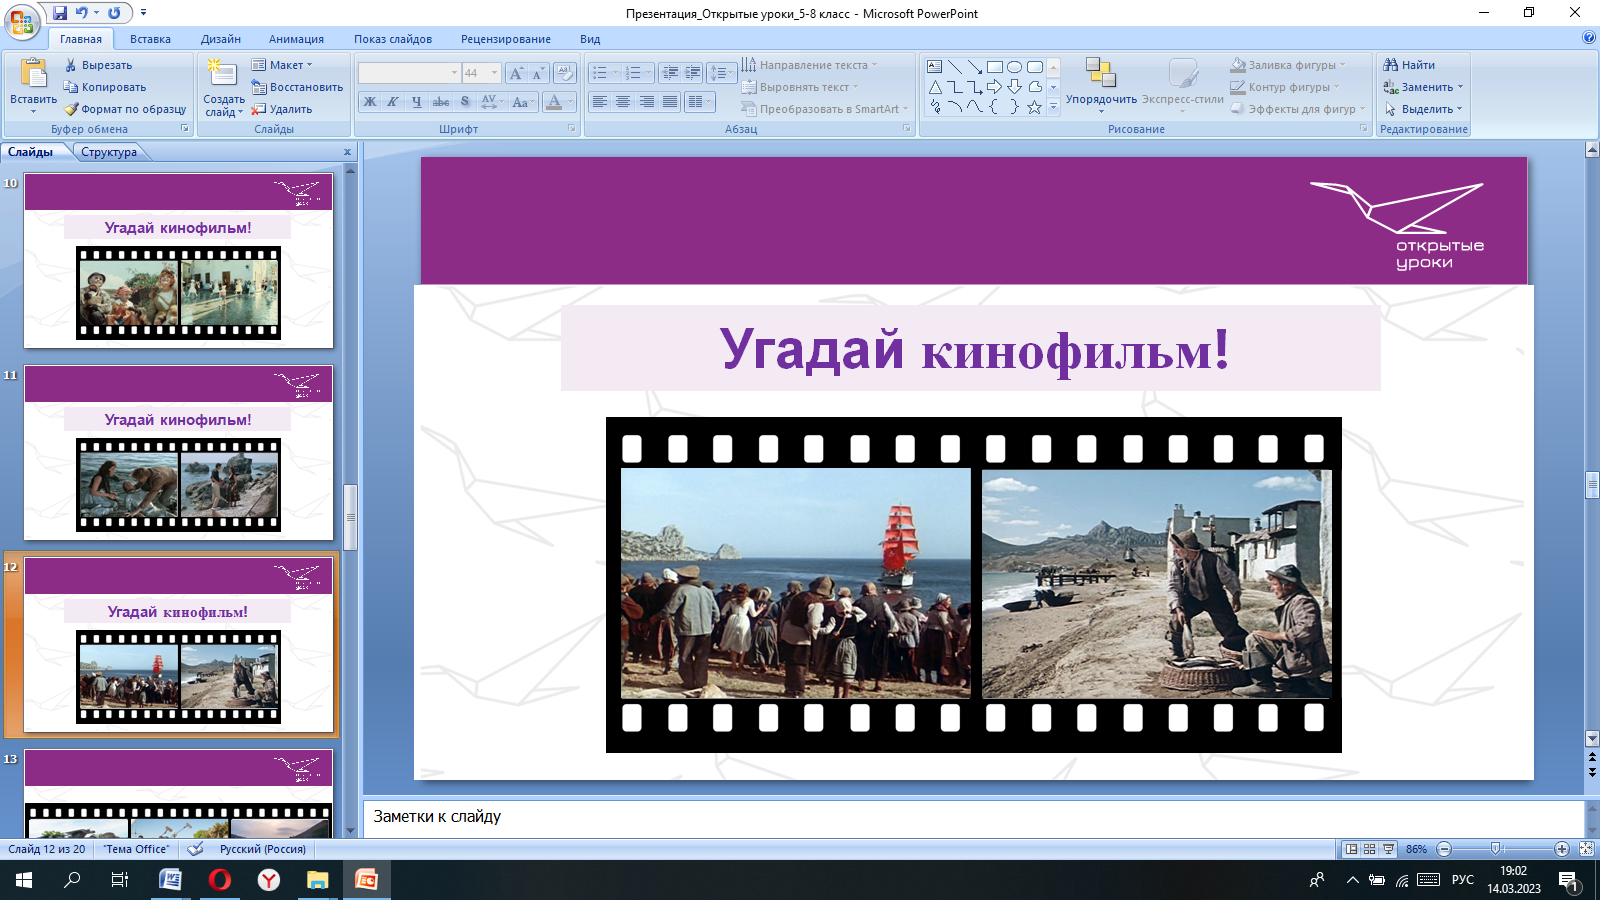The image size is (1600, 900).
Task: Cut selection with Вырезать
Action: pyautogui.click(x=98, y=65)
